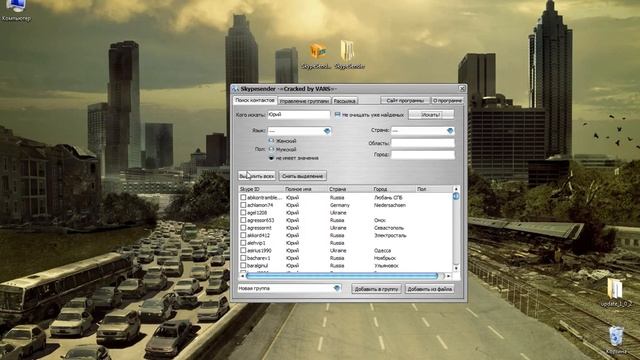Click the horizontal scrollbar left arrow

coord(242,276)
